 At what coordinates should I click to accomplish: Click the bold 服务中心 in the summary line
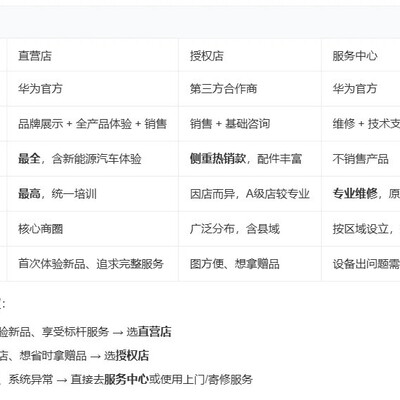126,379
